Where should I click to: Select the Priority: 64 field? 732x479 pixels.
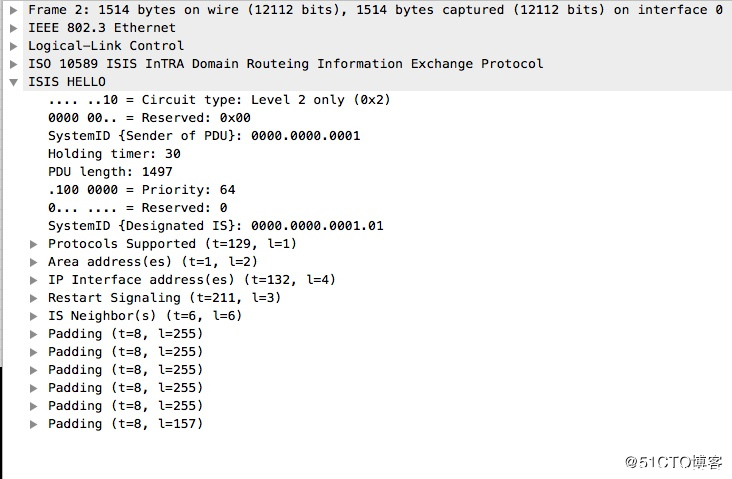coord(141,190)
